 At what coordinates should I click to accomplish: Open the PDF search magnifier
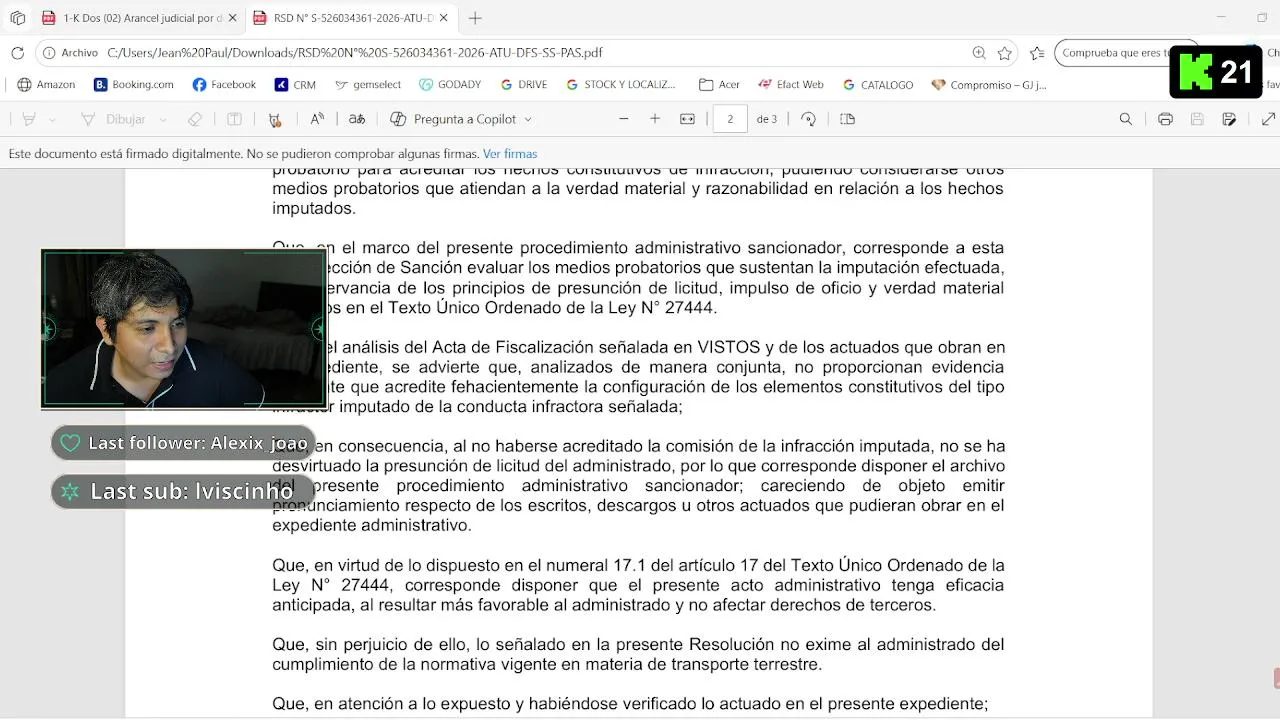tap(1126, 119)
